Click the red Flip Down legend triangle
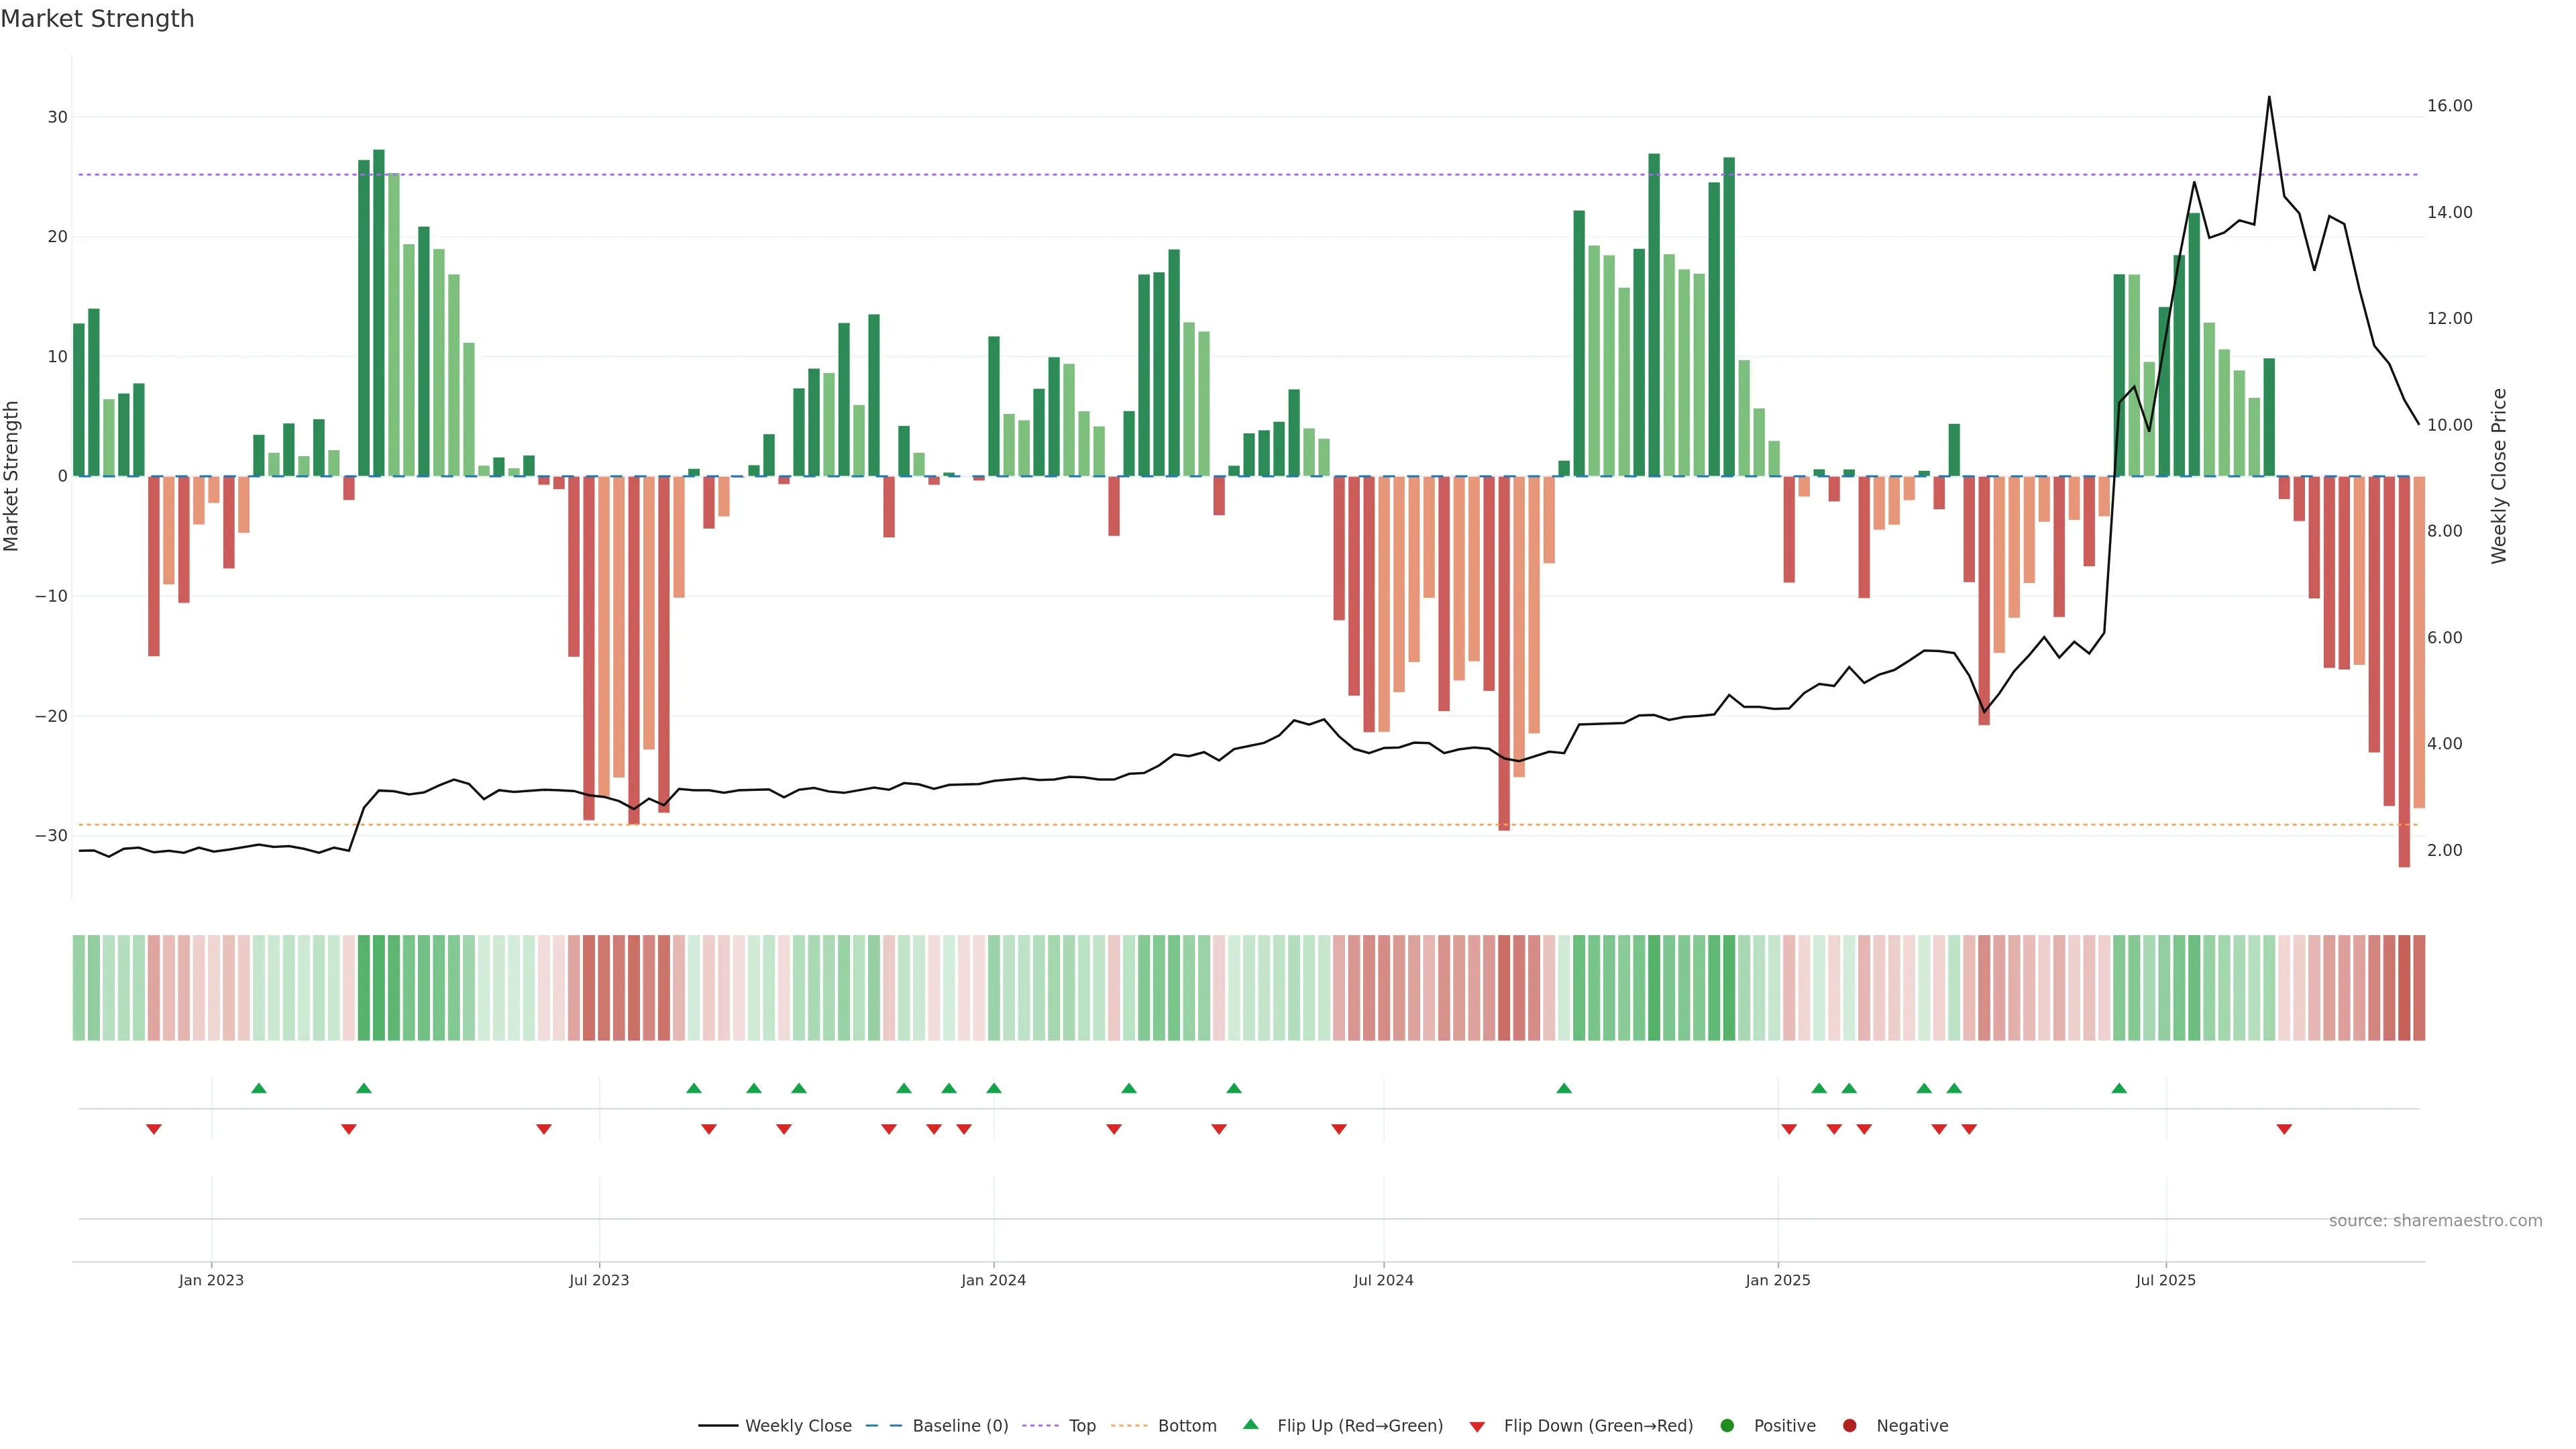The height and width of the screenshot is (1449, 2576). (x=1477, y=1427)
